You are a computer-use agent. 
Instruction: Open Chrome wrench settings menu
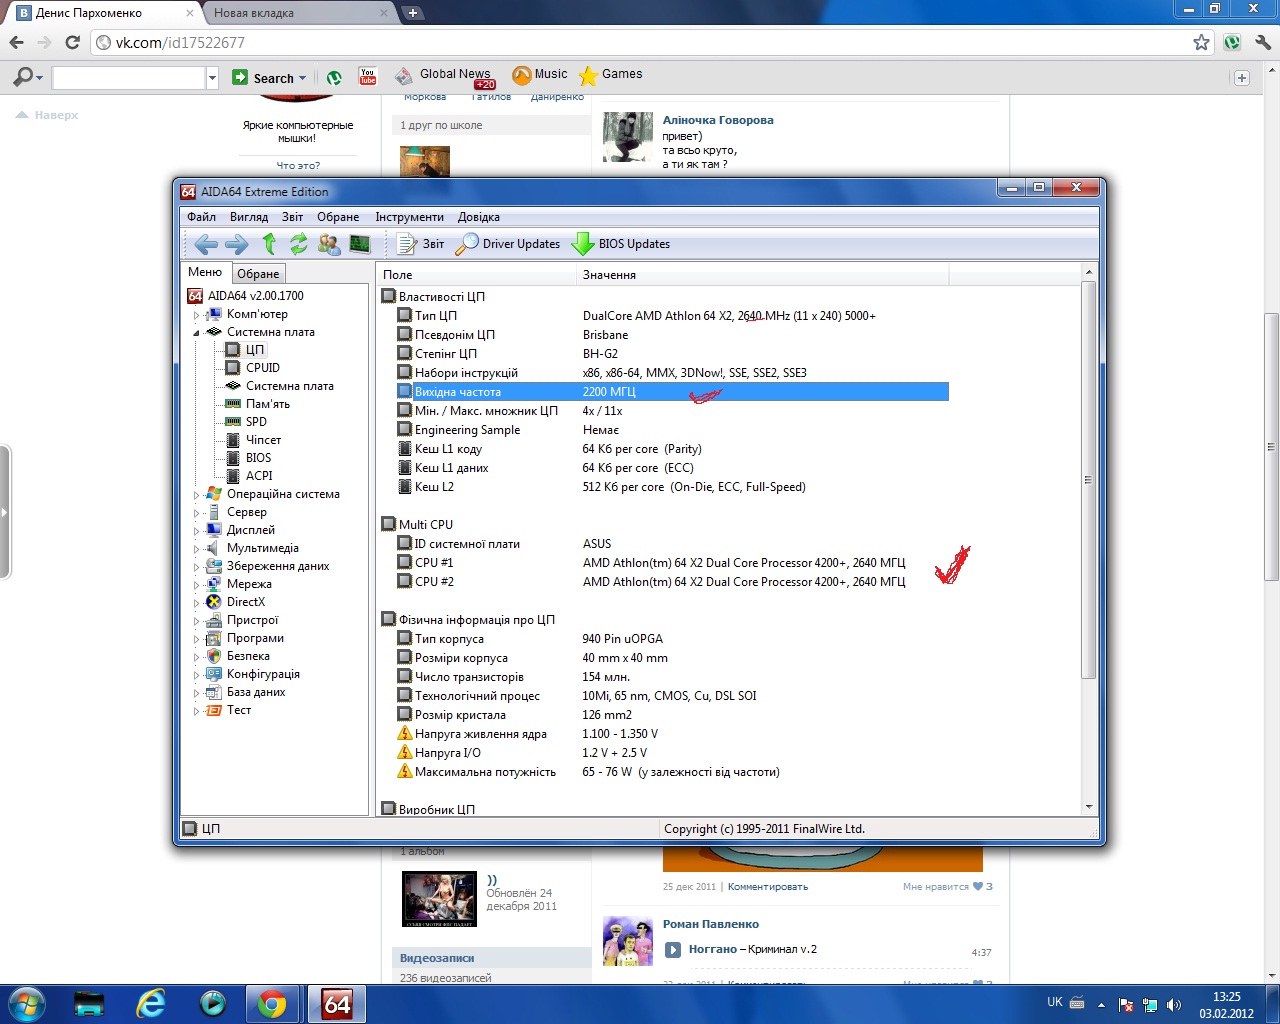[1263, 42]
